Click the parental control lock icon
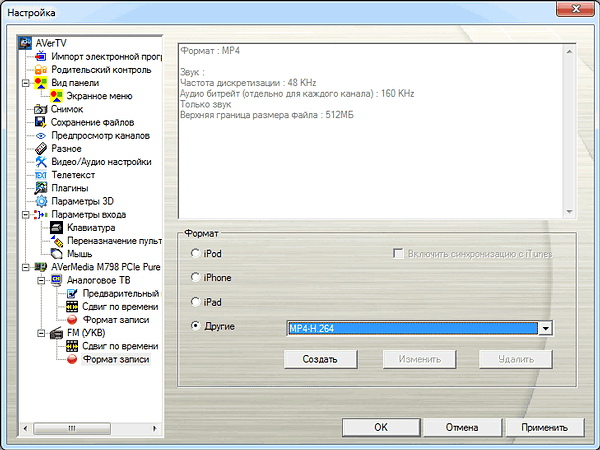The height and width of the screenshot is (450, 600). (41, 70)
